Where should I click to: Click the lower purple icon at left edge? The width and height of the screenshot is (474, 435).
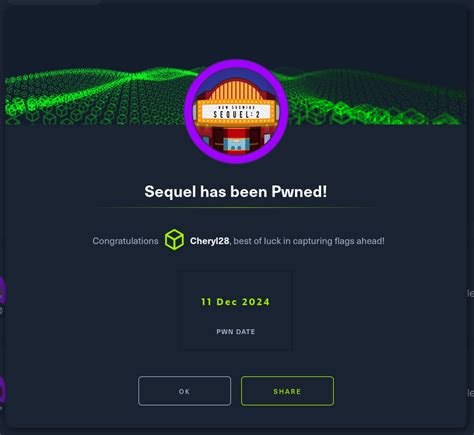click(x=2, y=390)
